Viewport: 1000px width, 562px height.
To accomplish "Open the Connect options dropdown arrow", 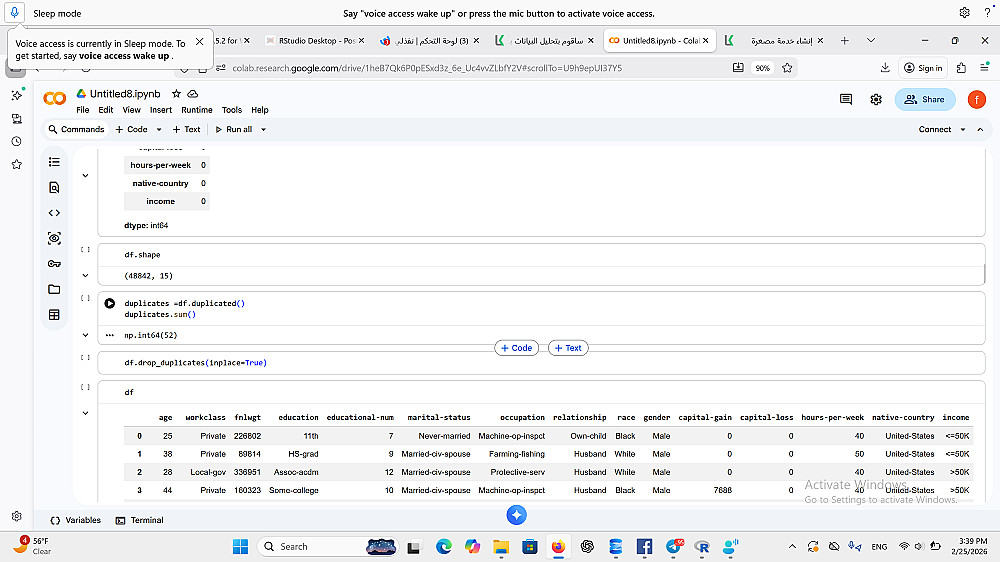I will (x=963, y=129).
